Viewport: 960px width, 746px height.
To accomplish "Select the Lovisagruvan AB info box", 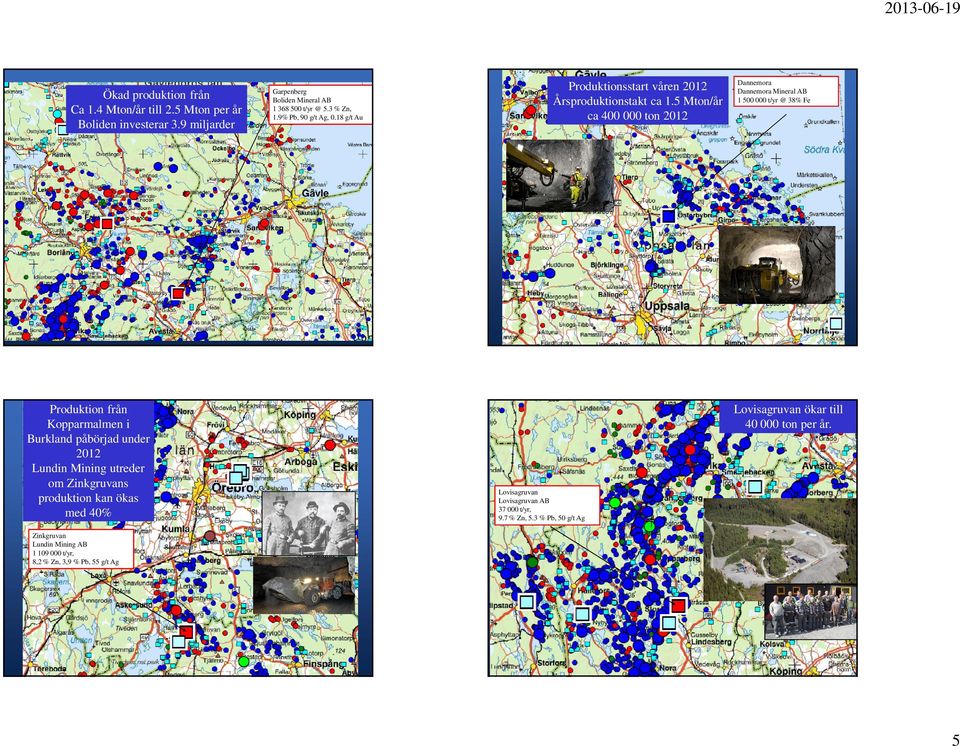I will [x=547, y=505].
